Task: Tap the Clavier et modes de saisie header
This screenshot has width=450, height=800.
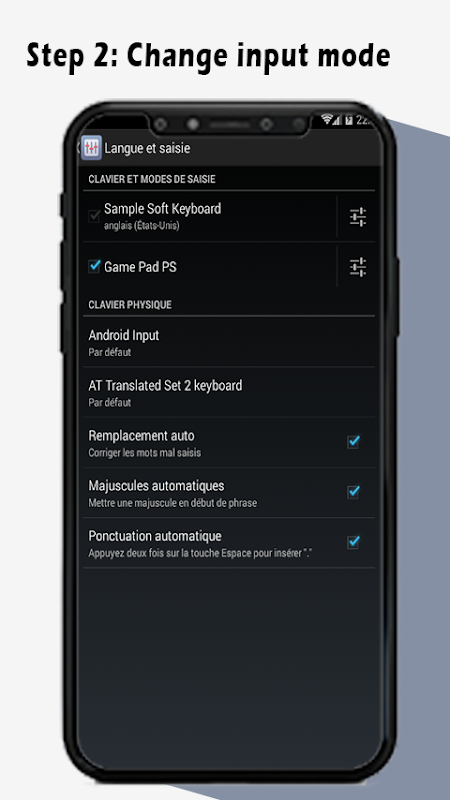Action: (x=152, y=180)
